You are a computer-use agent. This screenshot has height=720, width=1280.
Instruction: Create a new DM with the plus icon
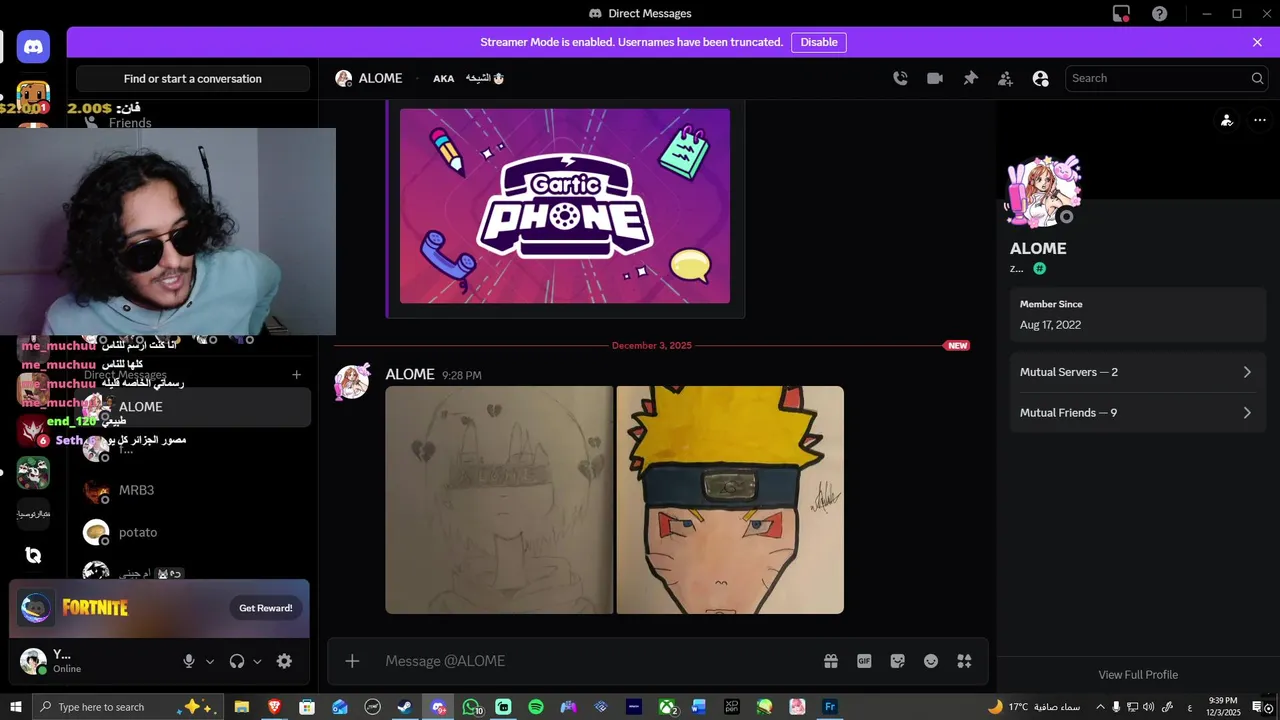296,375
